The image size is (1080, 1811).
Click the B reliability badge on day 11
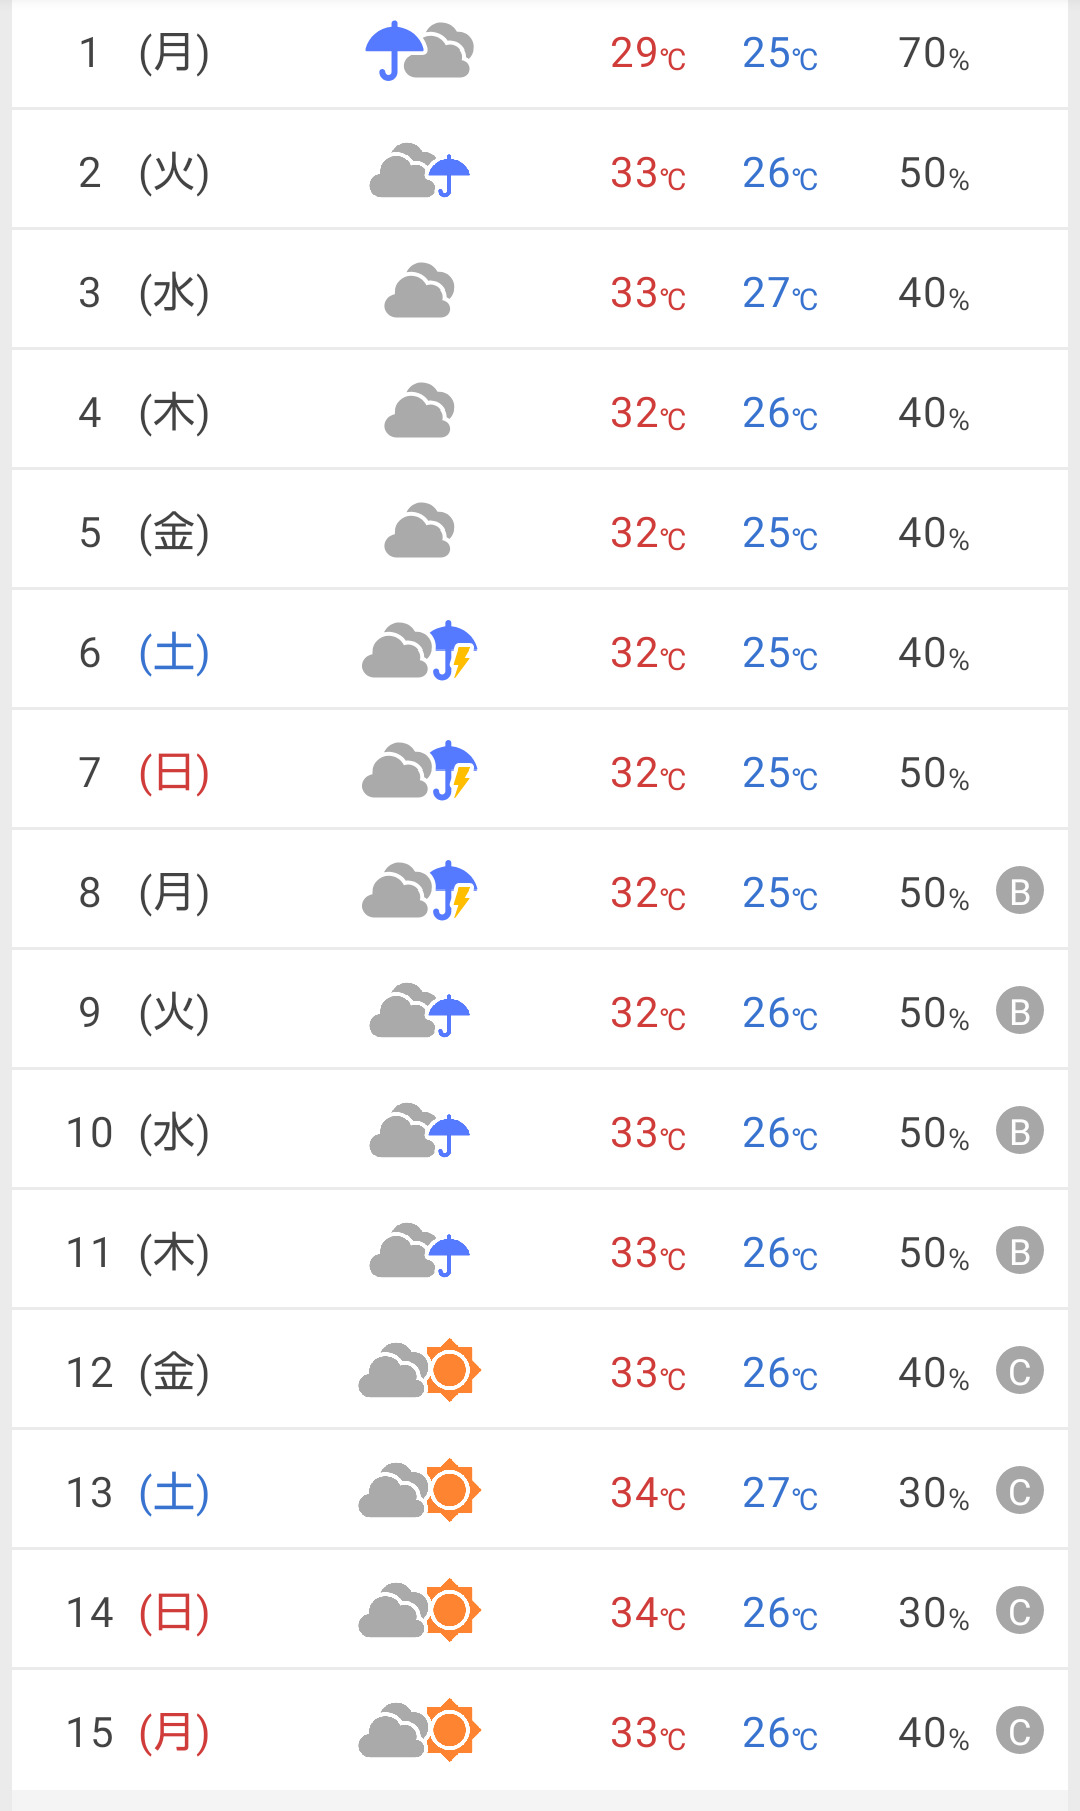tap(1019, 1251)
